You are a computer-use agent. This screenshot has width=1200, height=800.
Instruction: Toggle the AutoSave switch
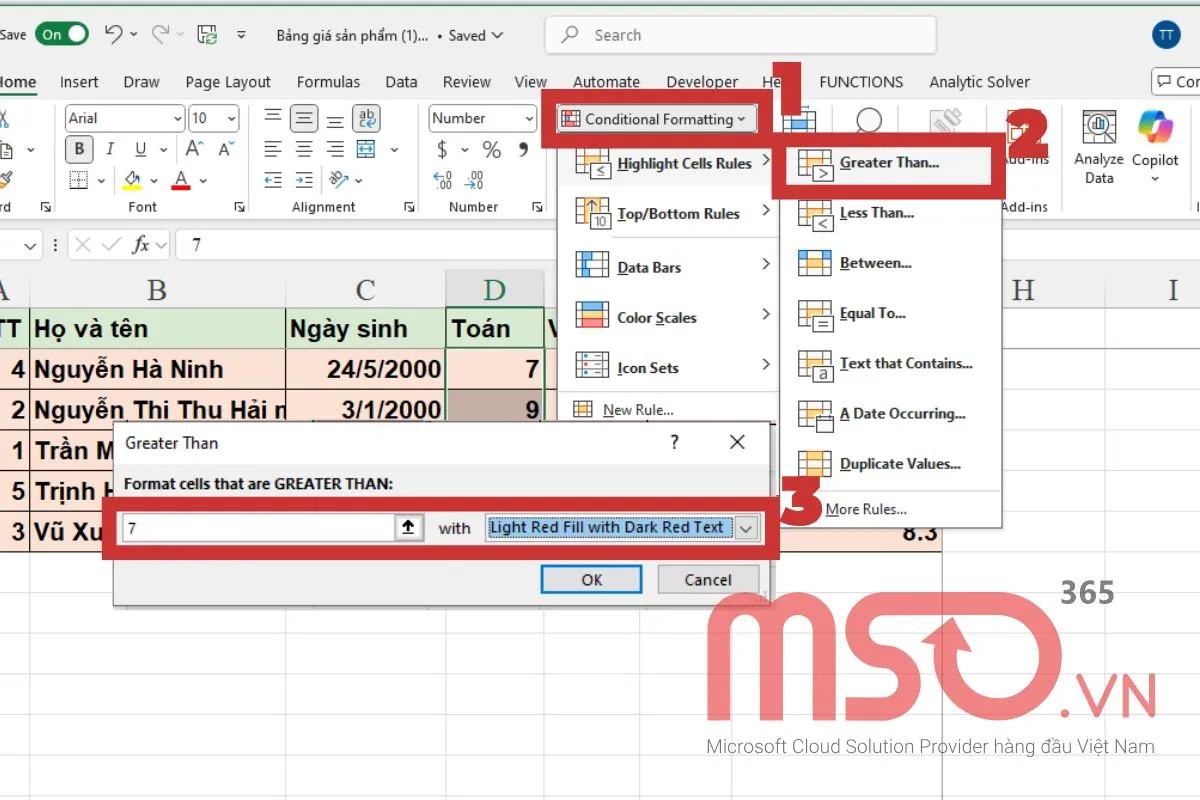[60, 34]
